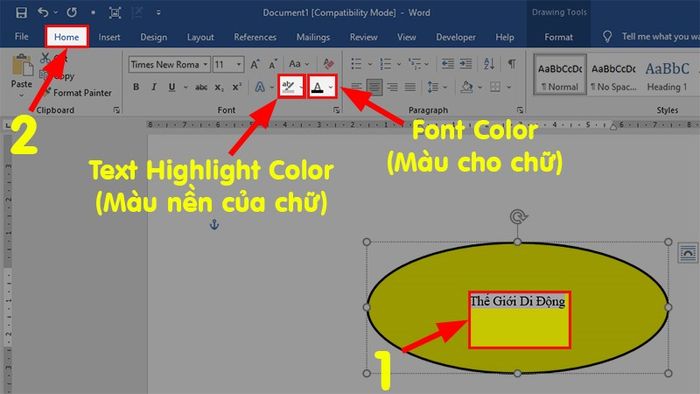Image resolution: width=700 pixels, height=394 pixels.
Task: Click the Tell me what you want box
Action: pyautogui.click(x=652, y=37)
